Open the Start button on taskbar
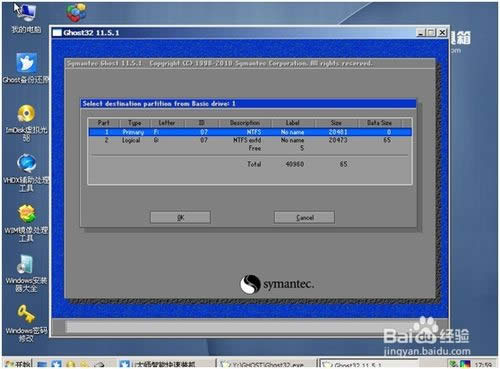Viewport: 500px width, 369px height. [x=18, y=364]
